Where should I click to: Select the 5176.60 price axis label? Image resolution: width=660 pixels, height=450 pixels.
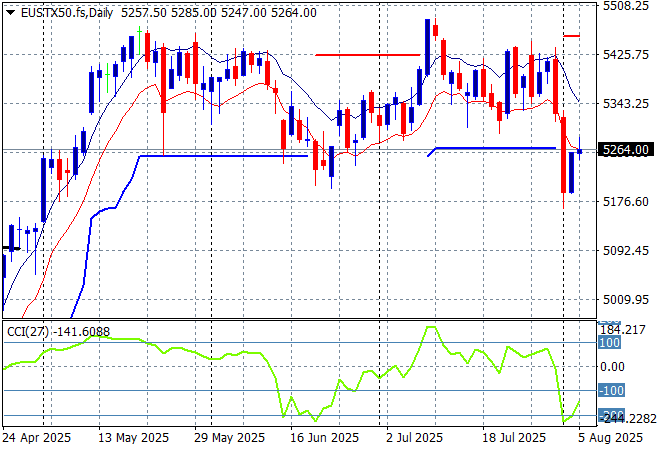(626, 202)
